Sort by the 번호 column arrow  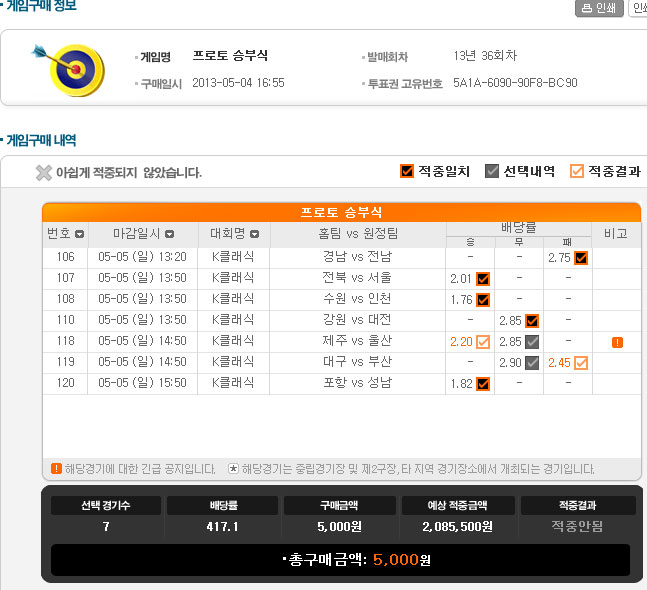[x=79, y=234]
